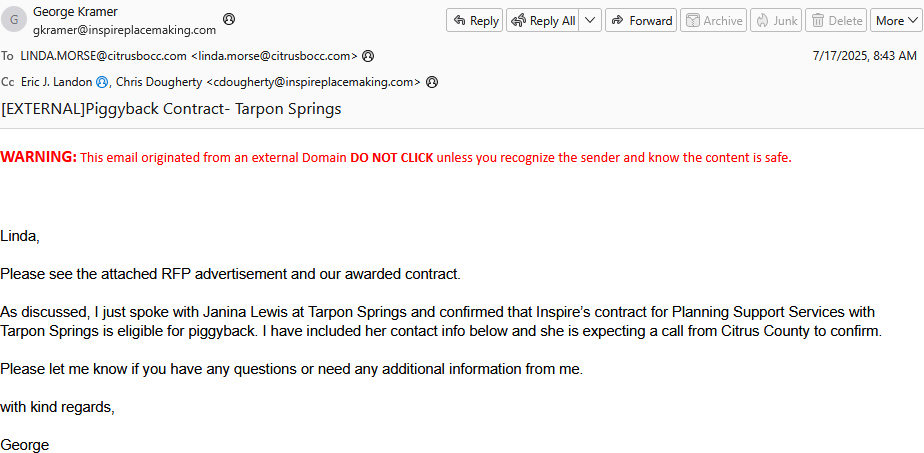Click address book icon beside Eric J. Landon
924x453 pixels.
(102, 82)
